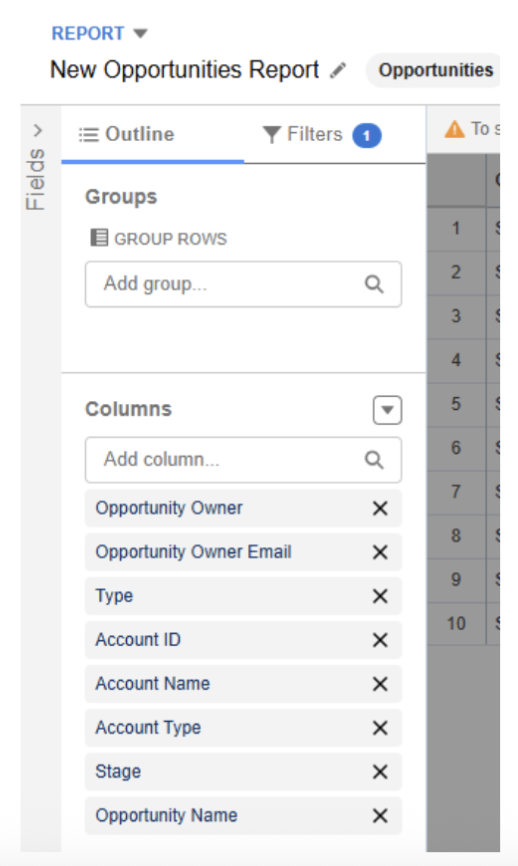The height and width of the screenshot is (866, 518).
Task: Remove the Stage column
Action: tap(380, 772)
